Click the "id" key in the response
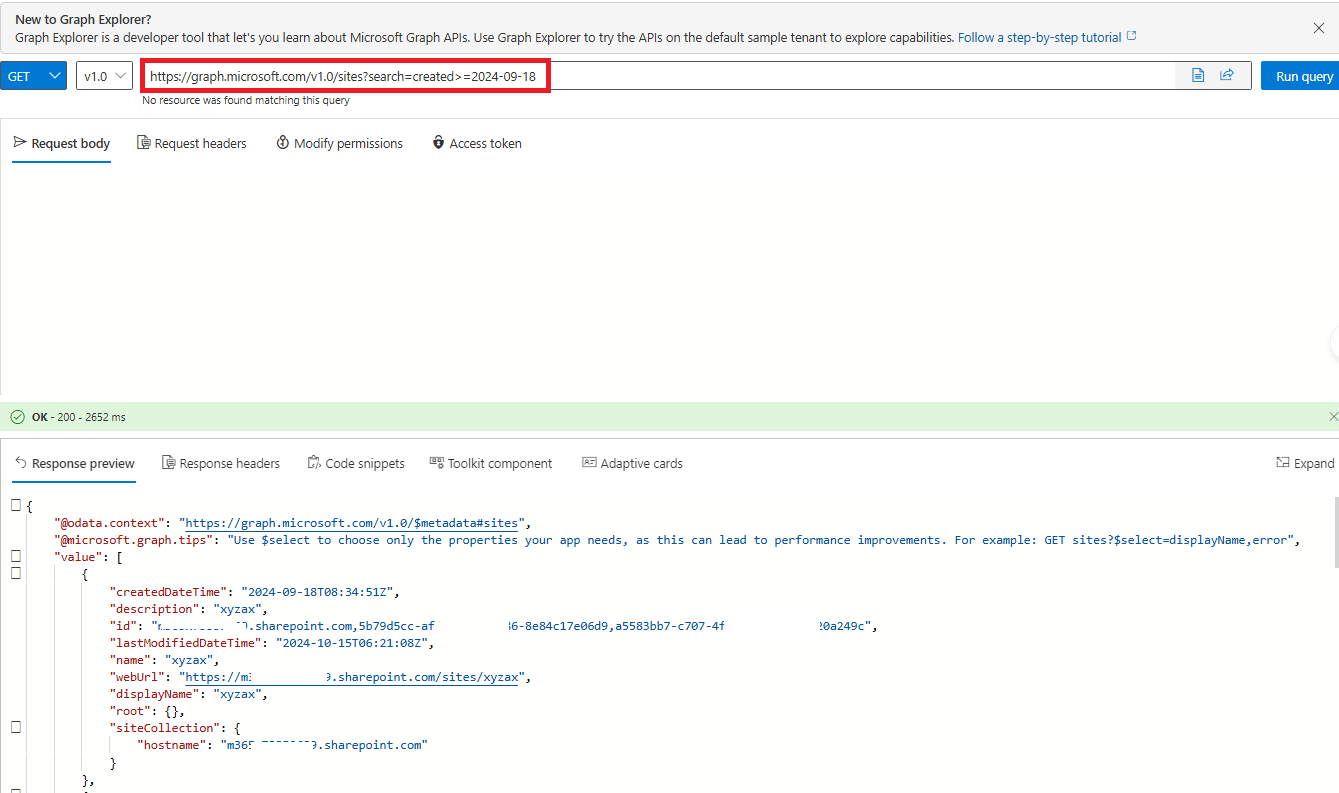Viewport: 1339px width, 793px height. pos(124,626)
